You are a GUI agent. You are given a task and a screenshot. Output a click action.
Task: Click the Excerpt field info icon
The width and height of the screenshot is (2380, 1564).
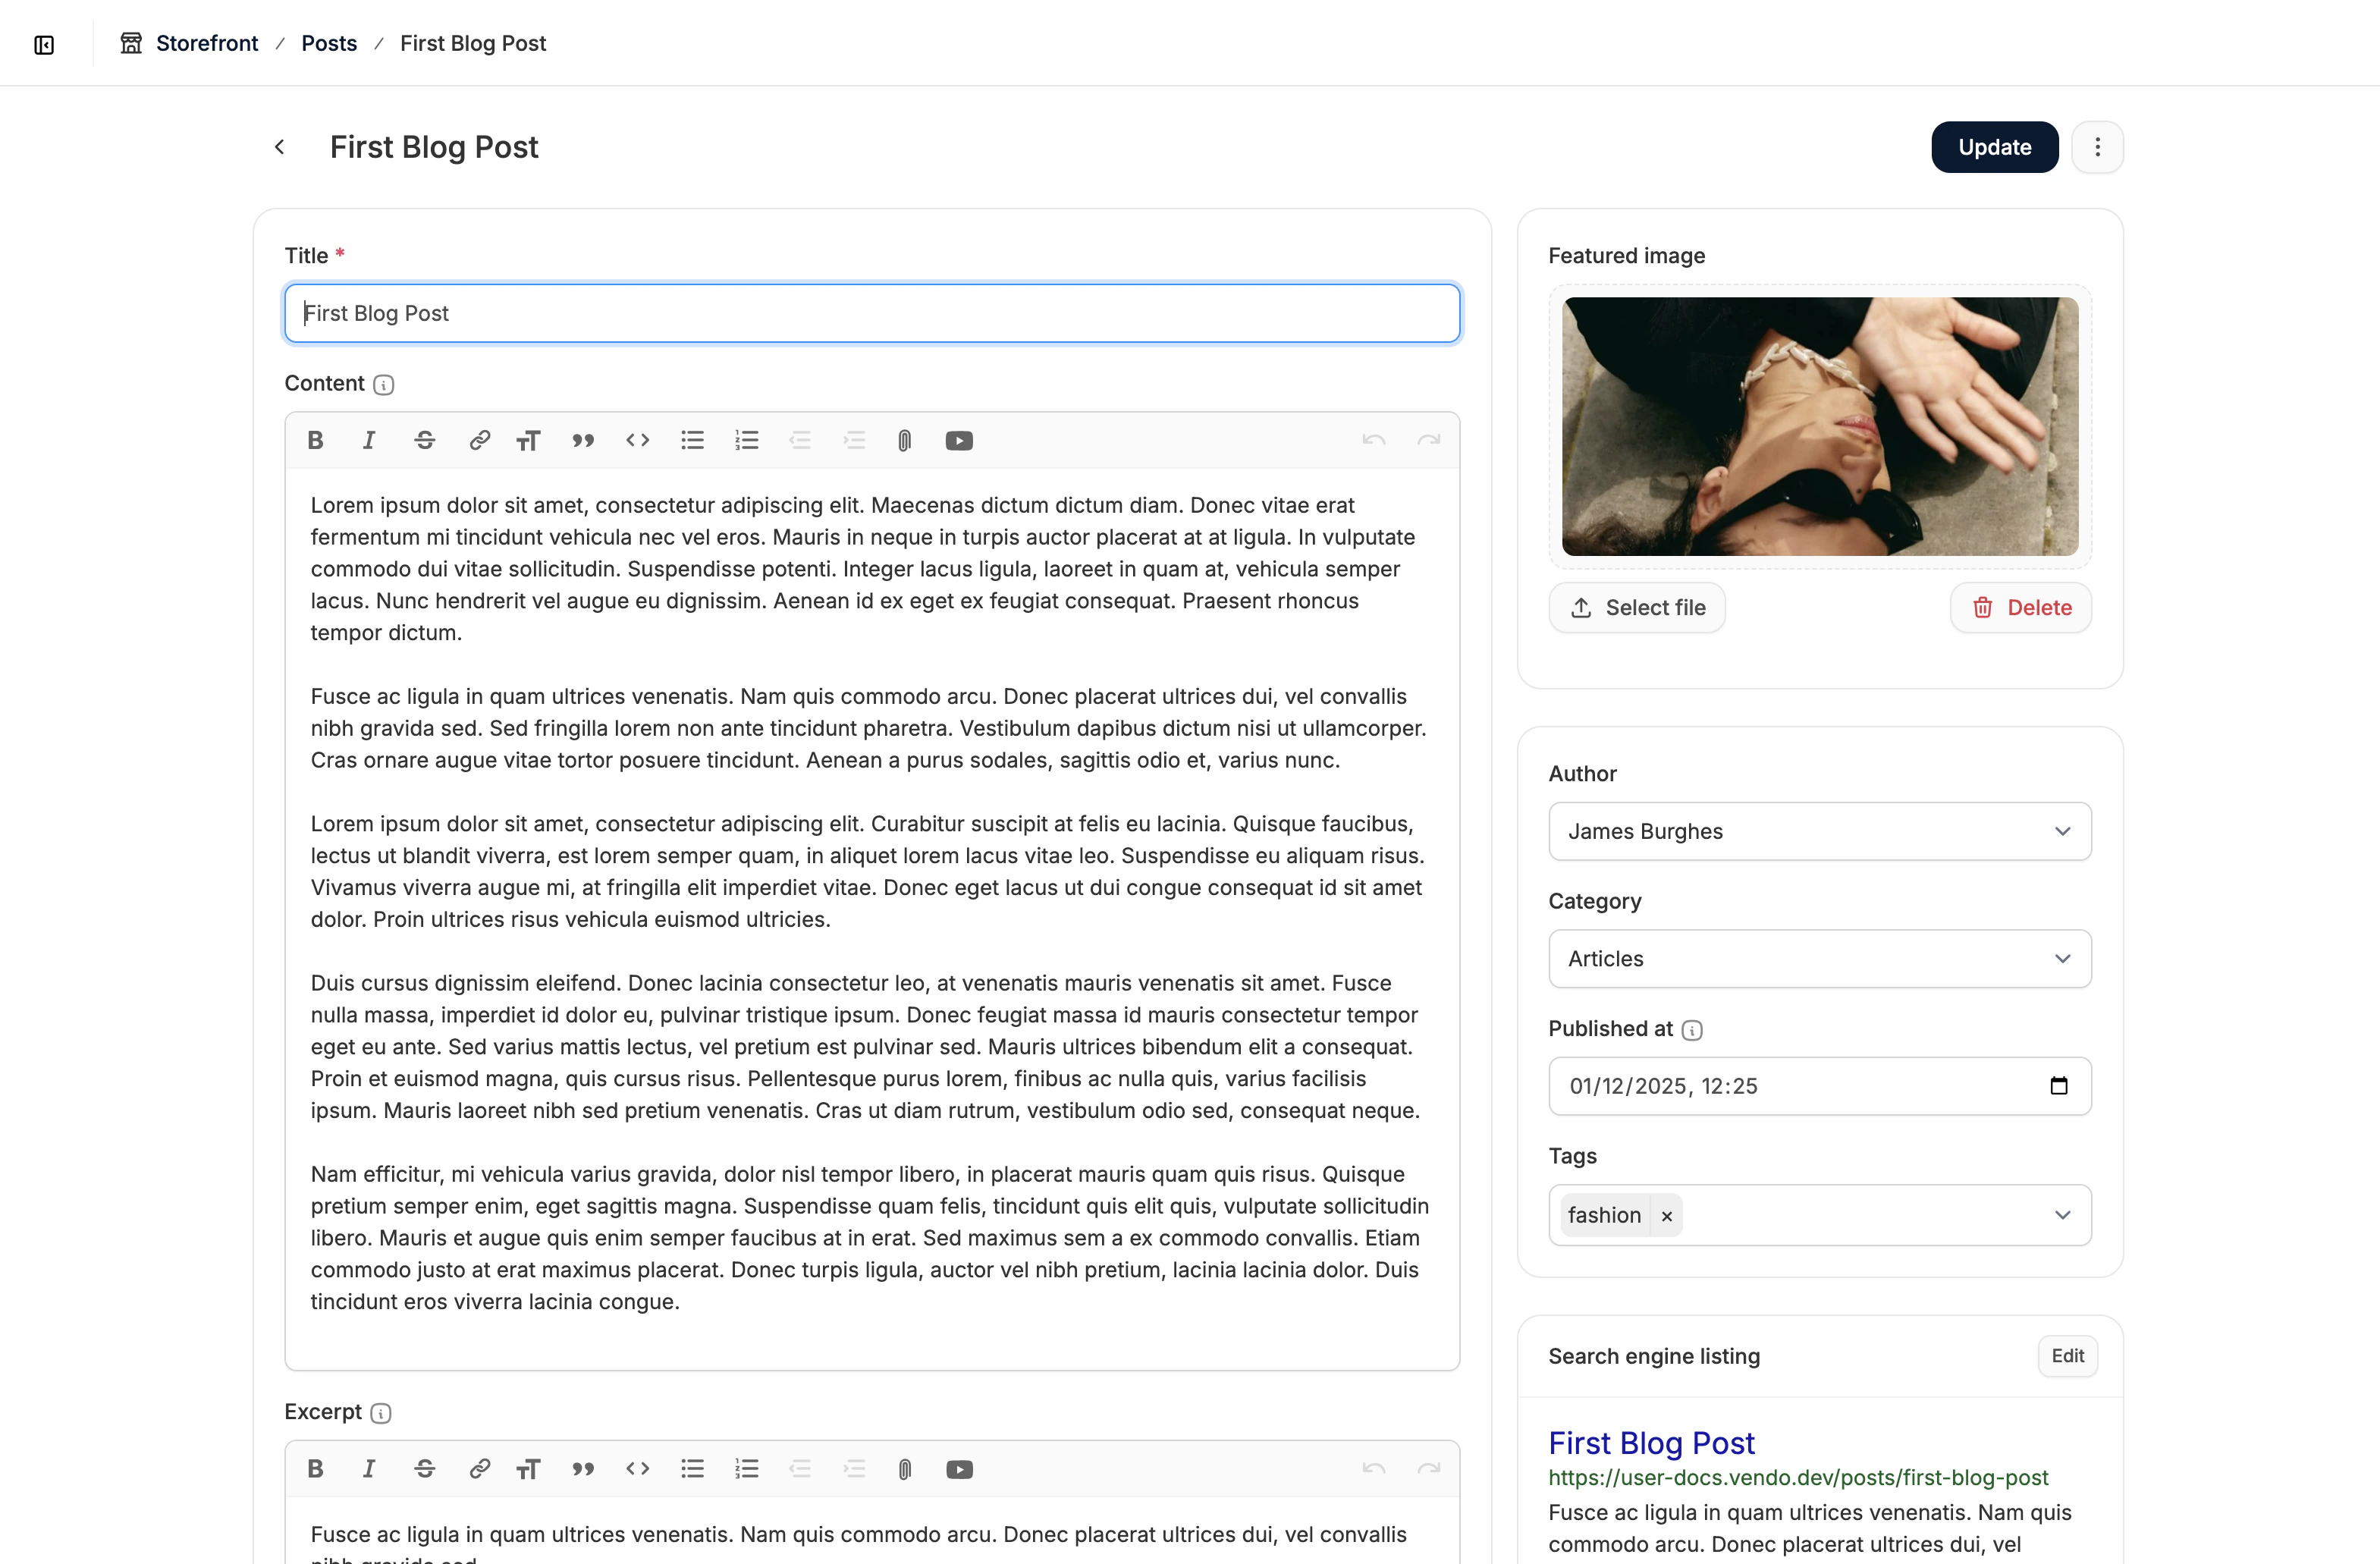381,1413
